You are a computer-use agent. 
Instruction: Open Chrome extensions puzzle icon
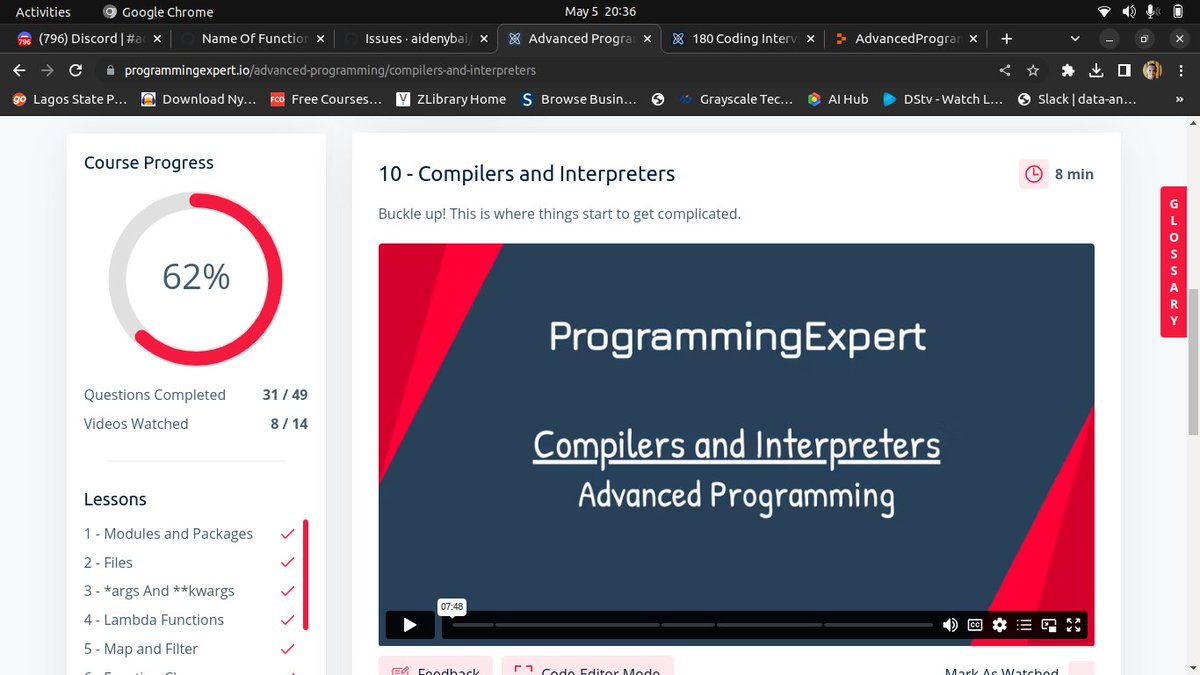(1068, 71)
